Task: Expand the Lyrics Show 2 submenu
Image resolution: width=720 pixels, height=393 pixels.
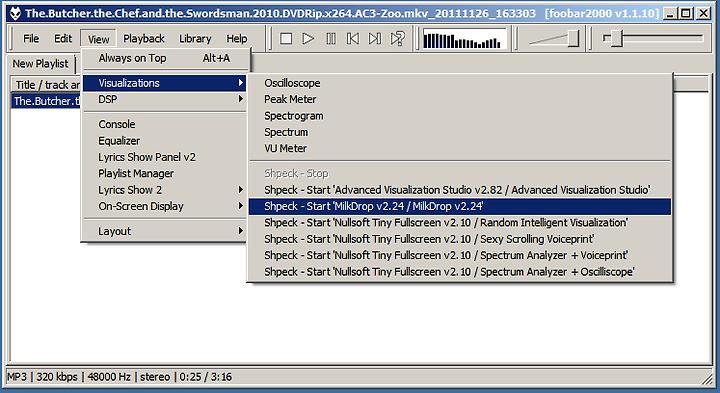Action: pos(165,190)
